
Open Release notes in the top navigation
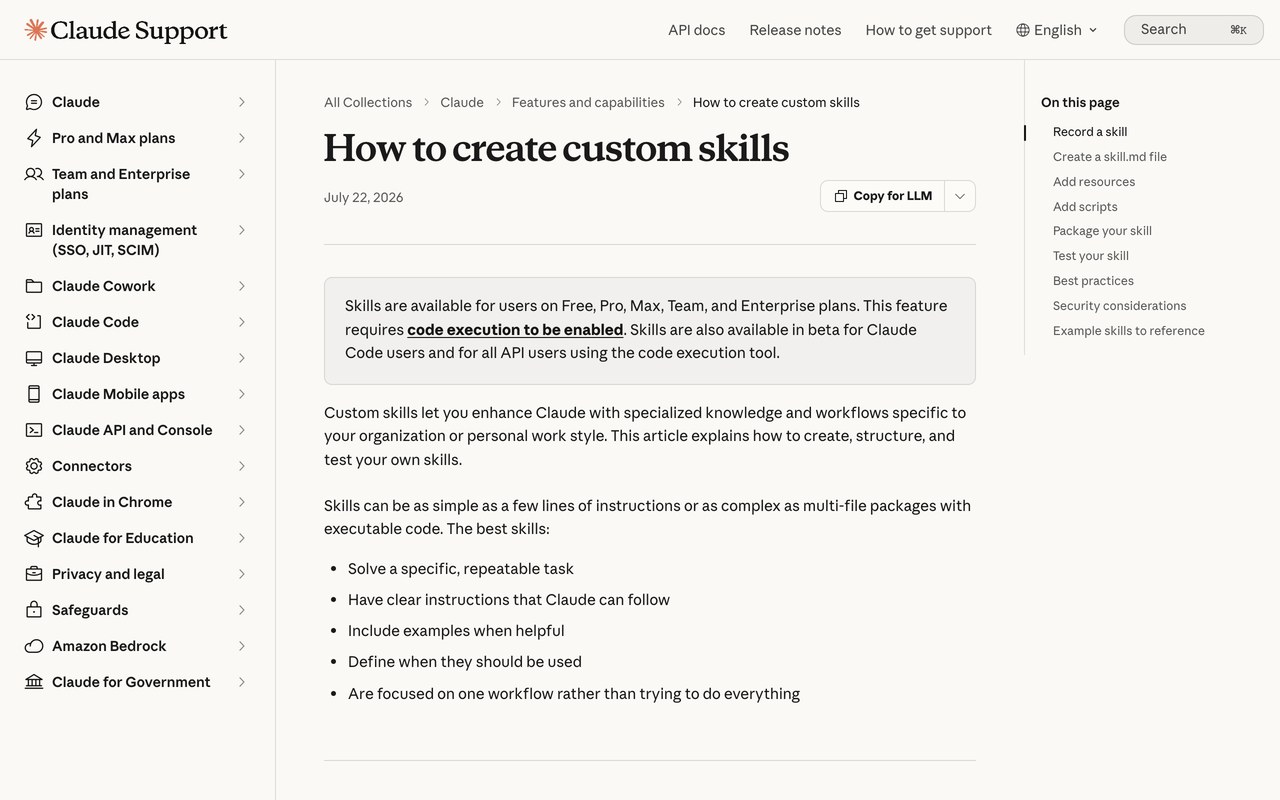point(795,30)
